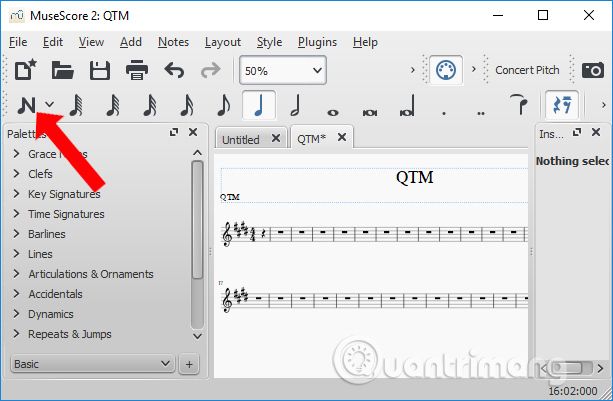Create a new score with toolbar icon
This screenshot has width=613, height=401.
[x=25, y=70]
